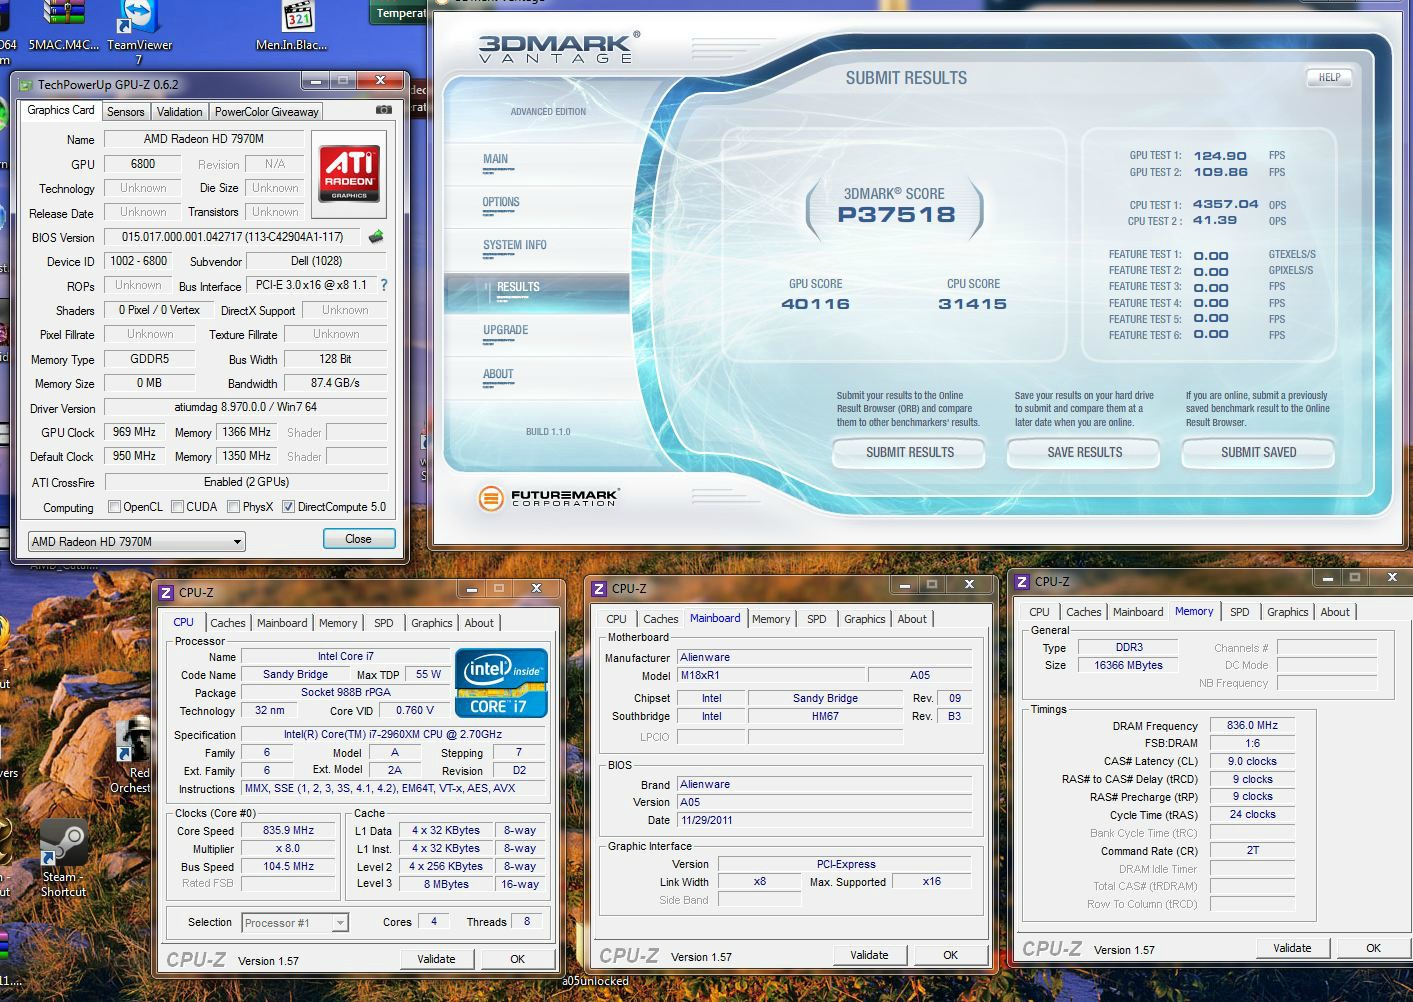Click the GPU-Z camera screenshot icon

click(x=383, y=110)
